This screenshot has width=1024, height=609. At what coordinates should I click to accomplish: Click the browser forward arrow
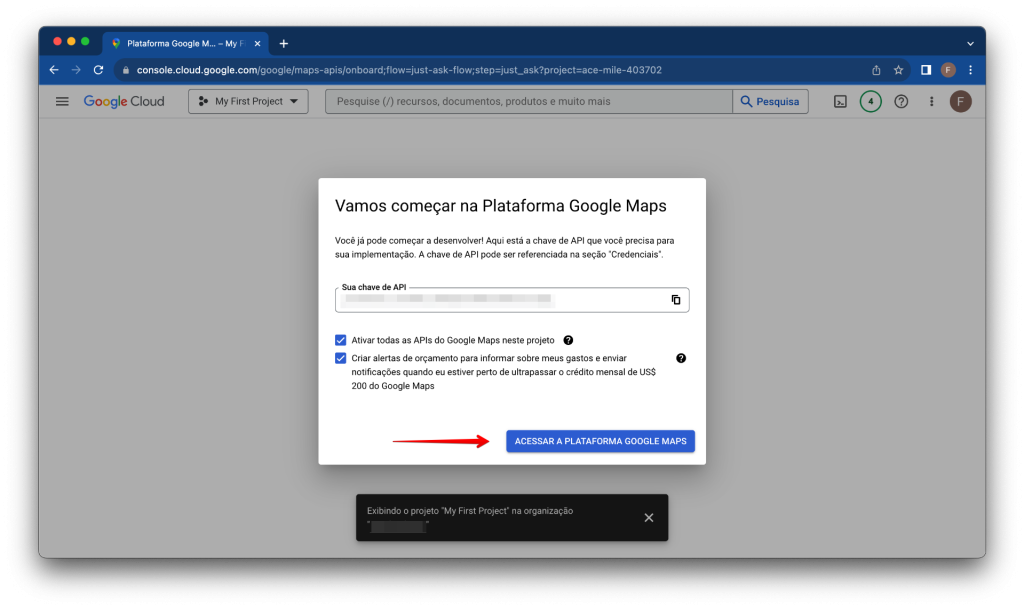(x=76, y=70)
